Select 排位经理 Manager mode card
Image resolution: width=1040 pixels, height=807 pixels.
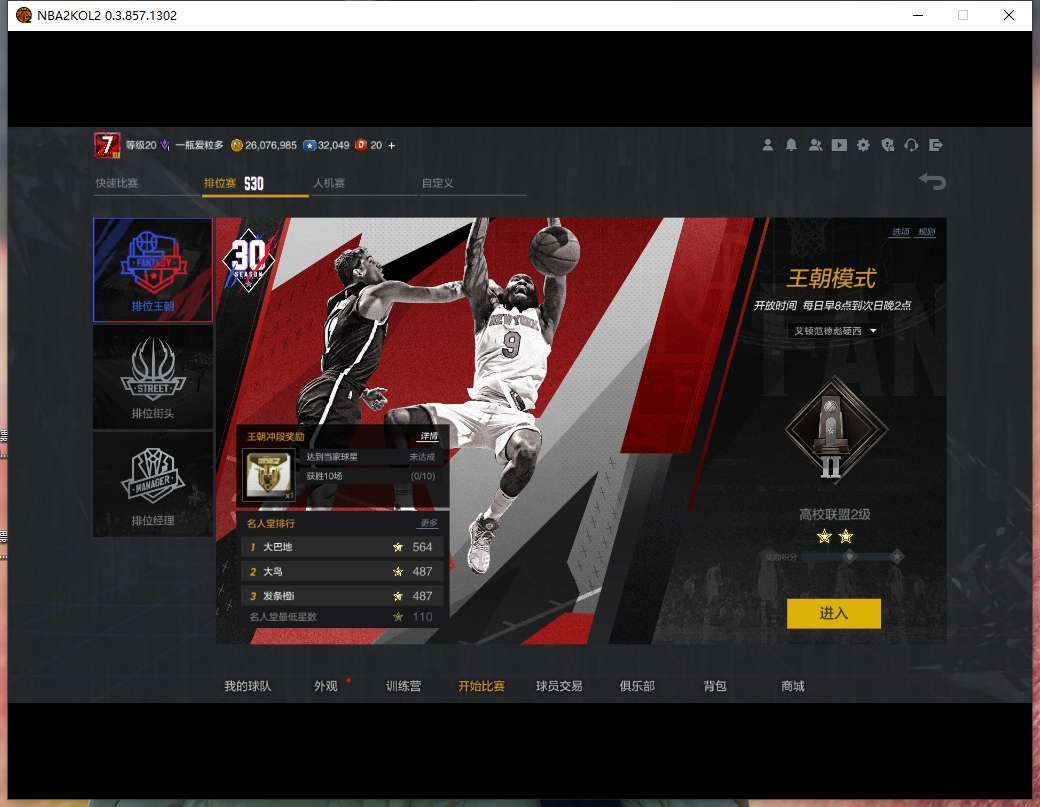click(x=153, y=484)
